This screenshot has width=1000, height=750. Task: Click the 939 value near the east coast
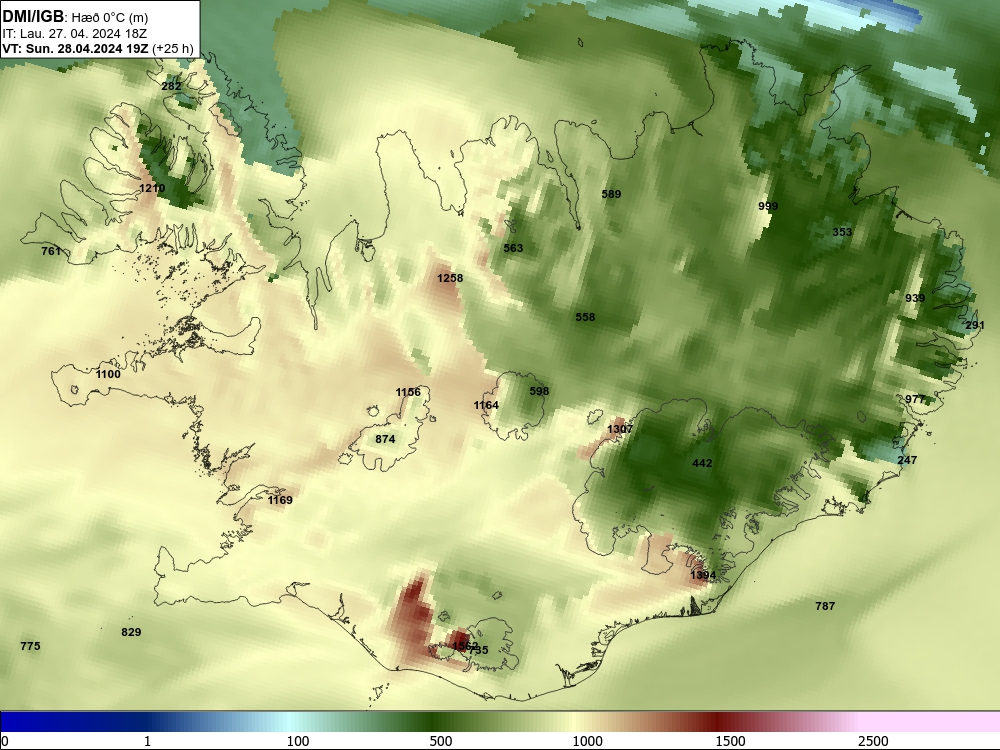pyautogui.click(x=915, y=298)
